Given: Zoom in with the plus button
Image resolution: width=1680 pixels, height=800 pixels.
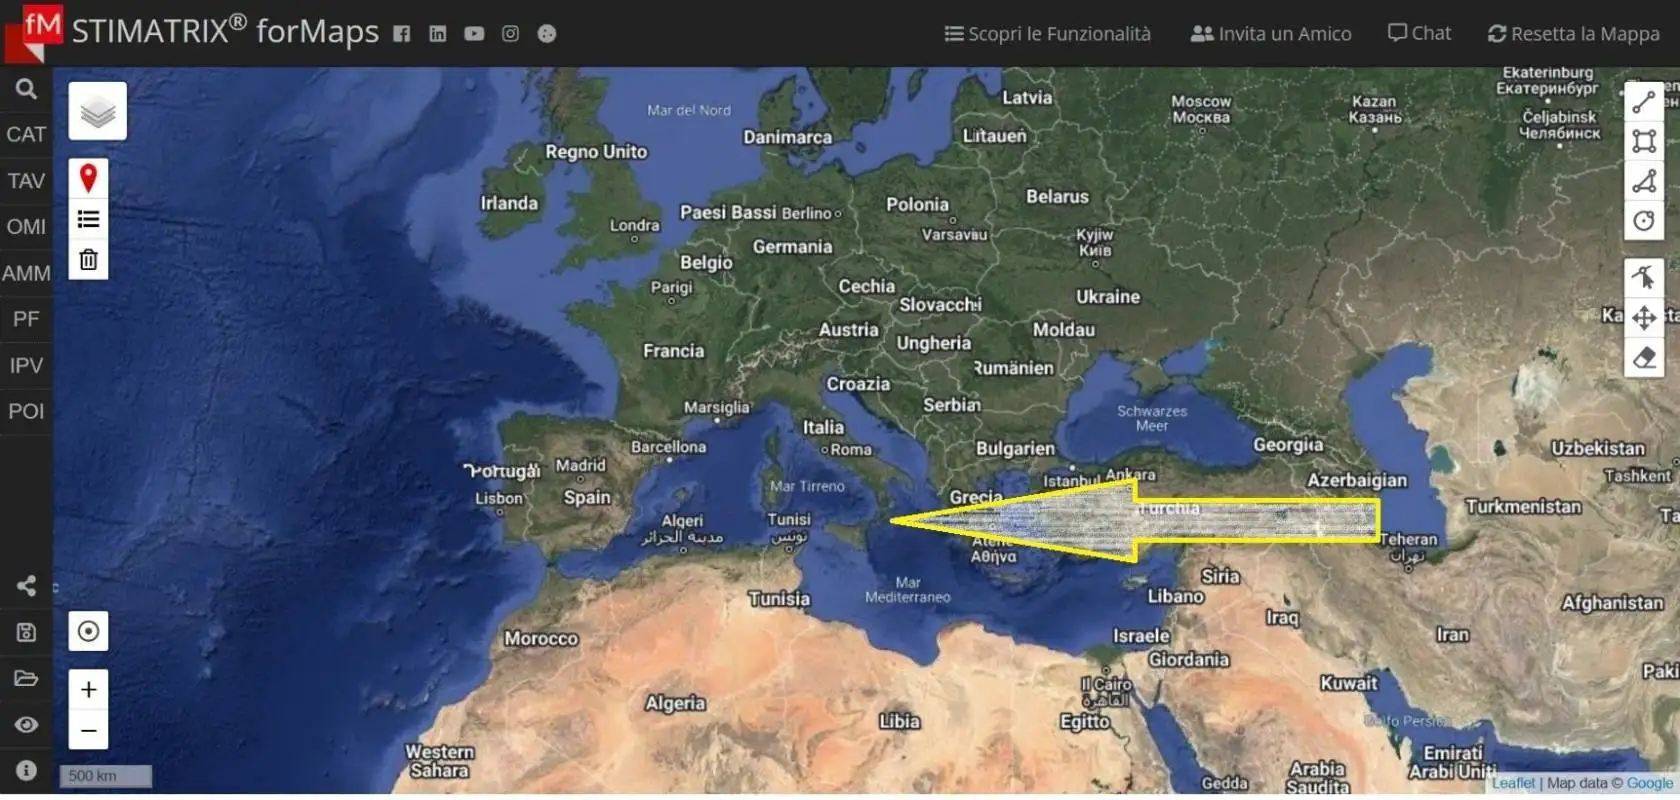Looking at the screenshot, I should 88,689.
